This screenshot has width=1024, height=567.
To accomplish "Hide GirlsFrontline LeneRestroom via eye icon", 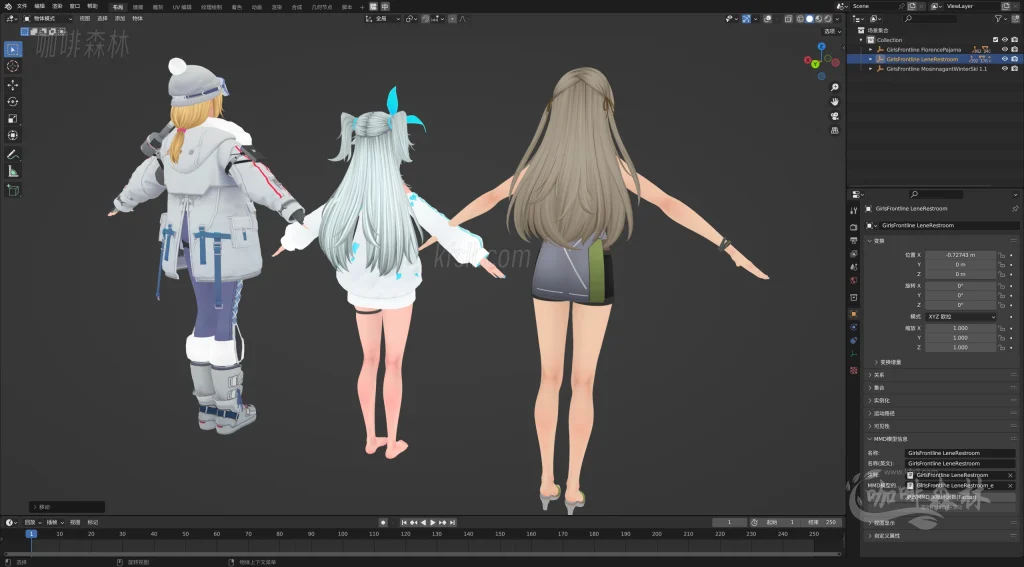I will pos(1005,59).
